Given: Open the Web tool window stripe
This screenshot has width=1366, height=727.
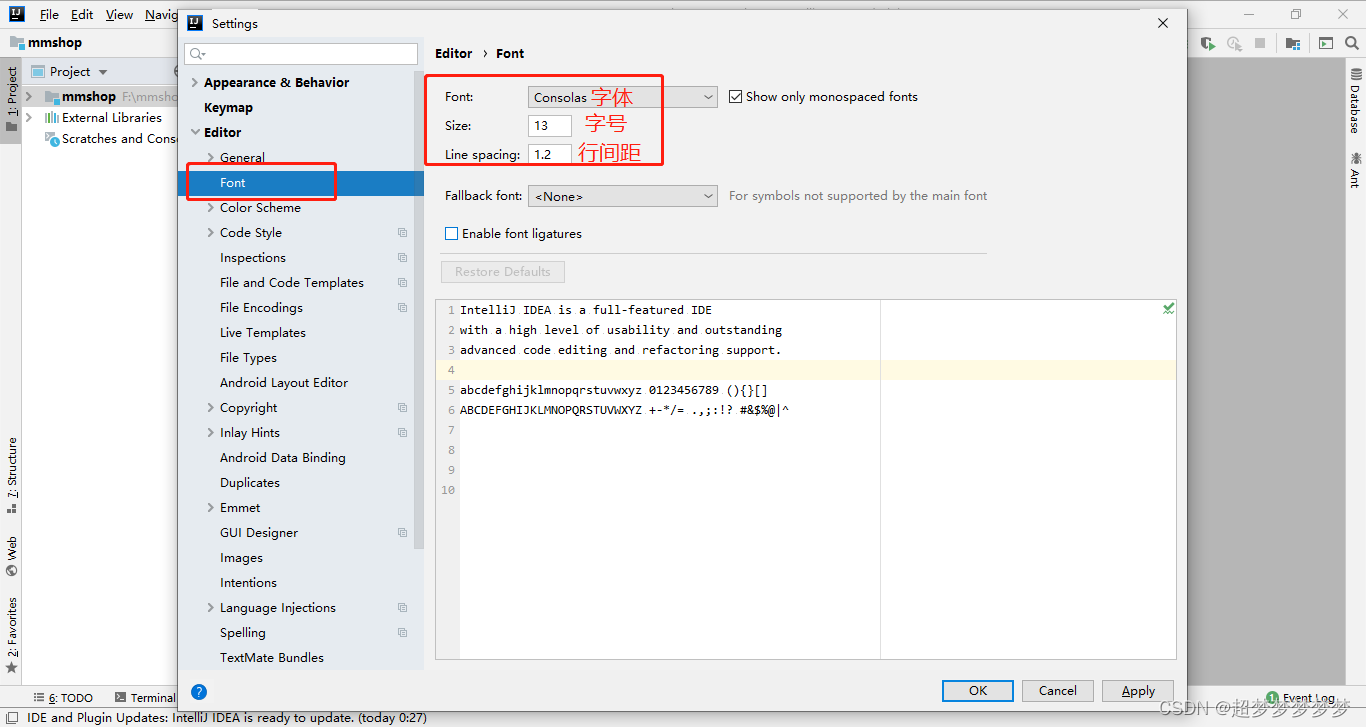Looking at the screenshot, I should [11, 557].
